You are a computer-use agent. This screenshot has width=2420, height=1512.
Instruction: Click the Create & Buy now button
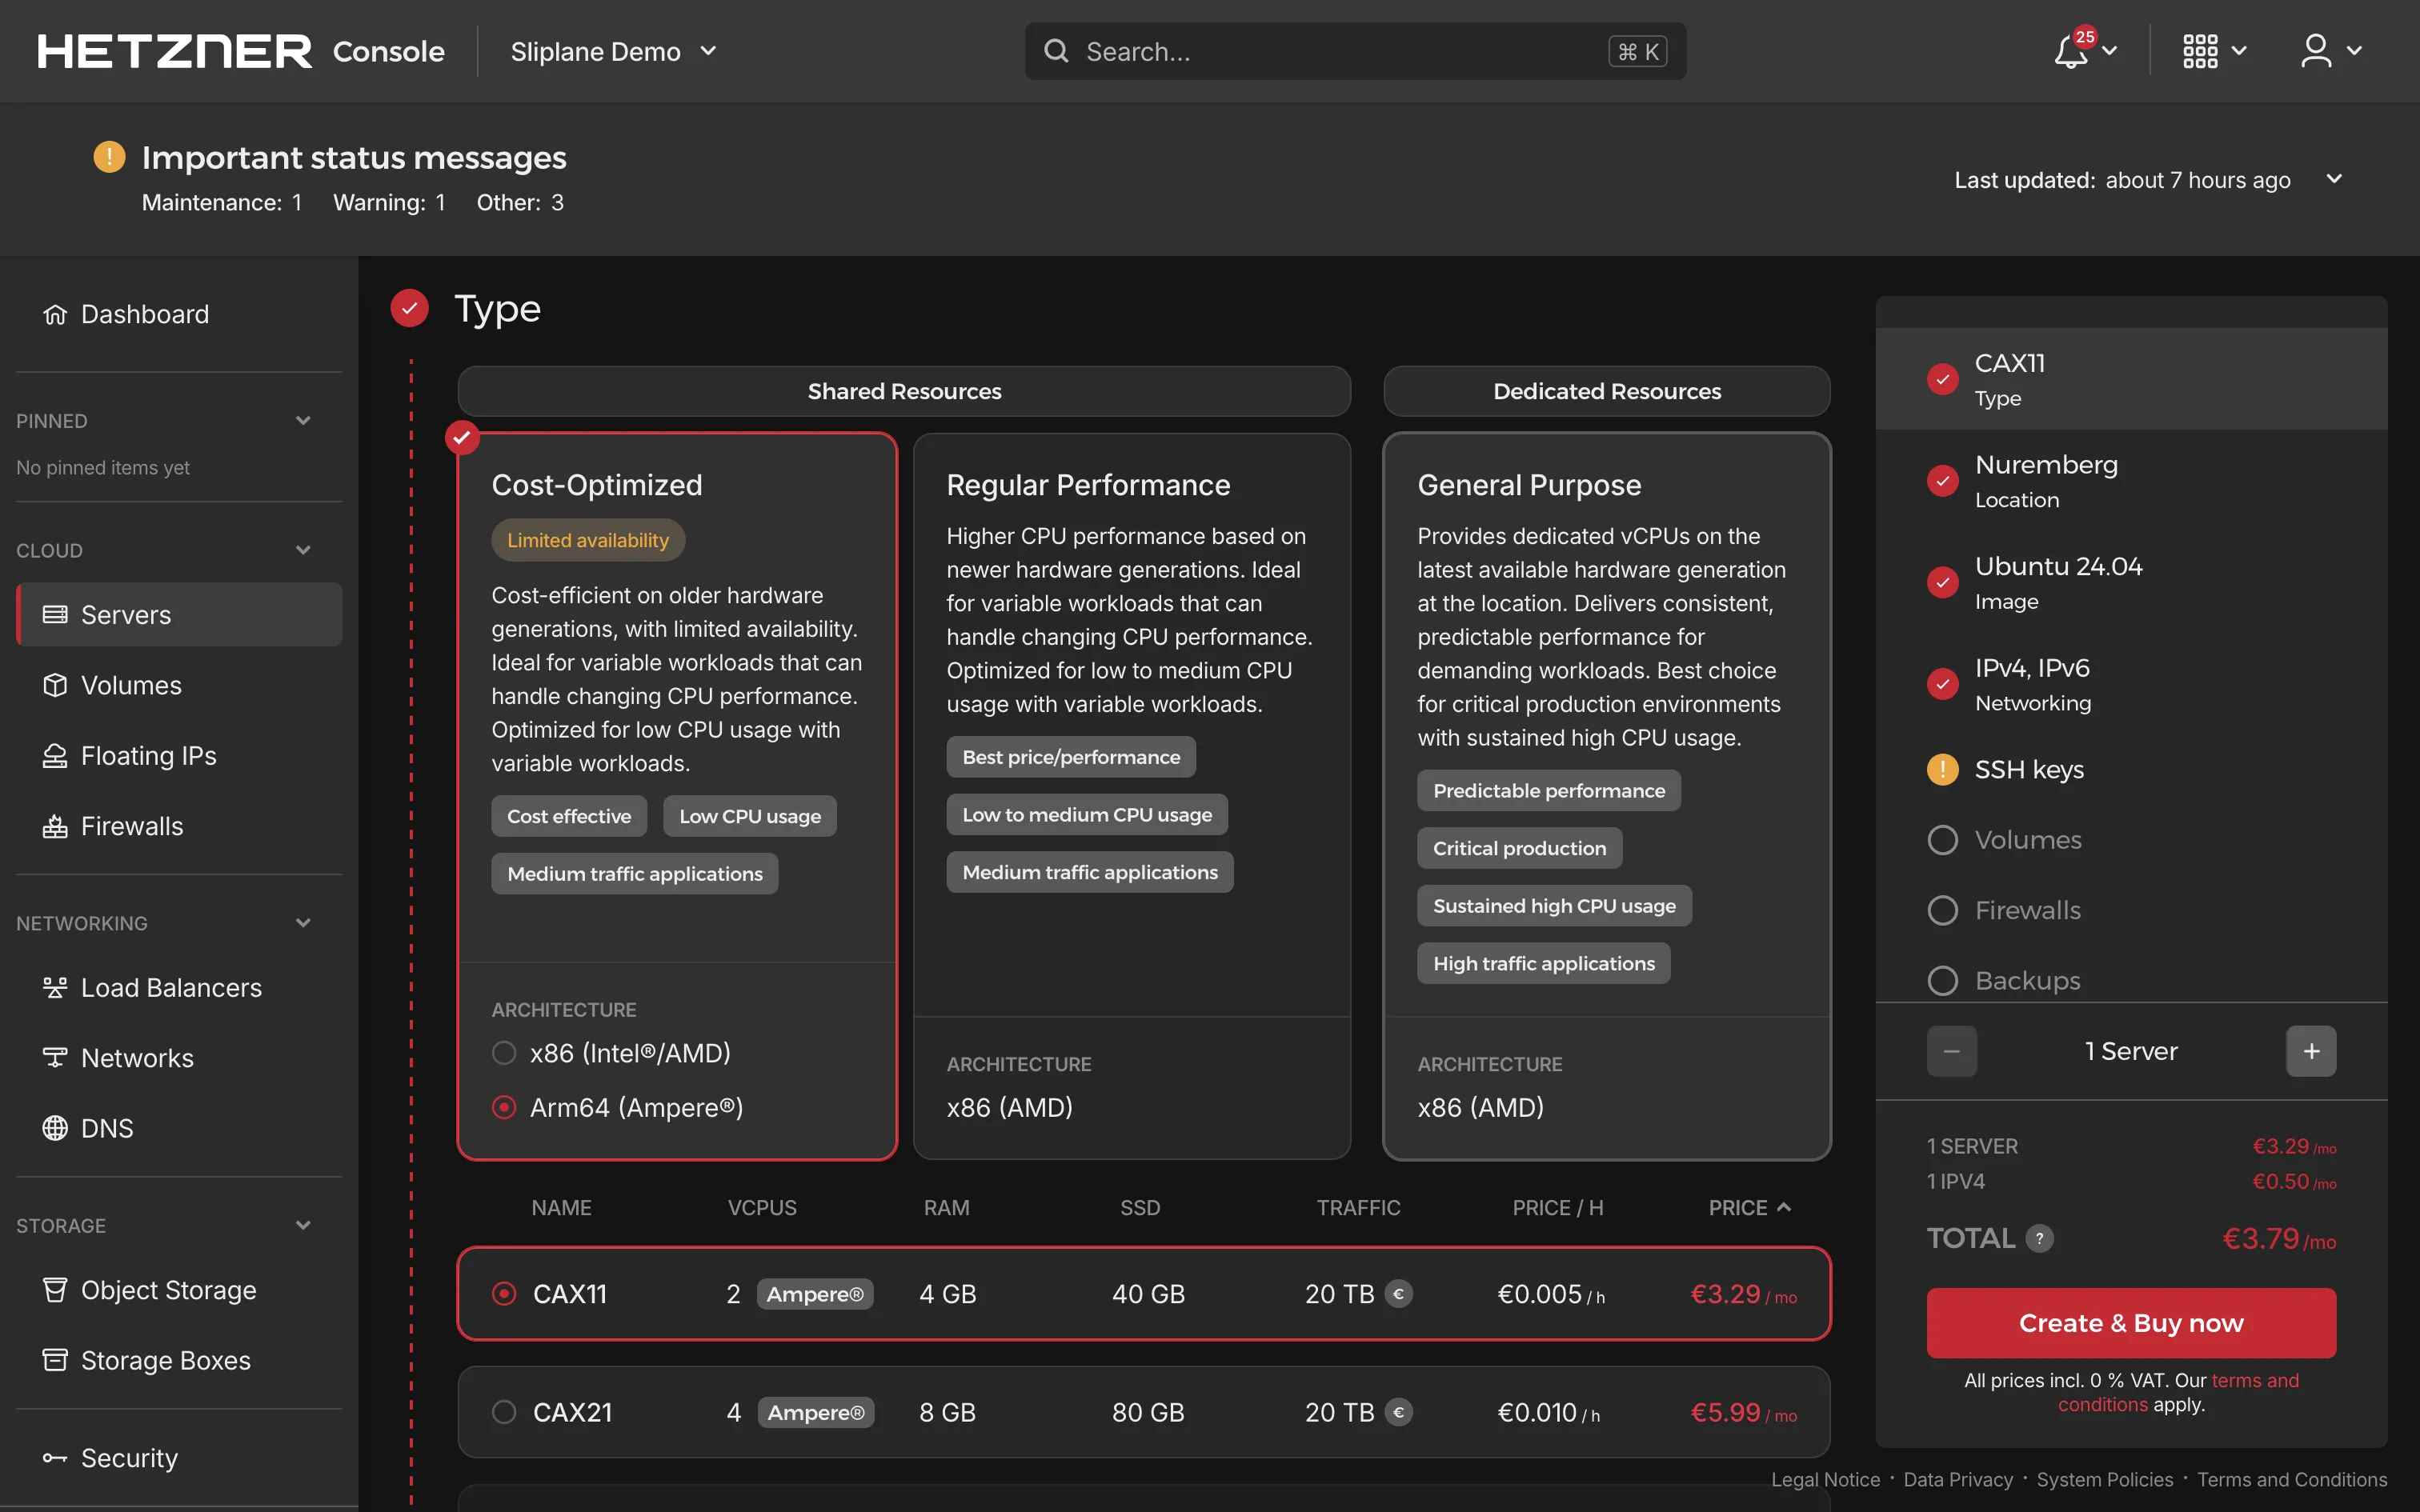pos(2131,1323)
